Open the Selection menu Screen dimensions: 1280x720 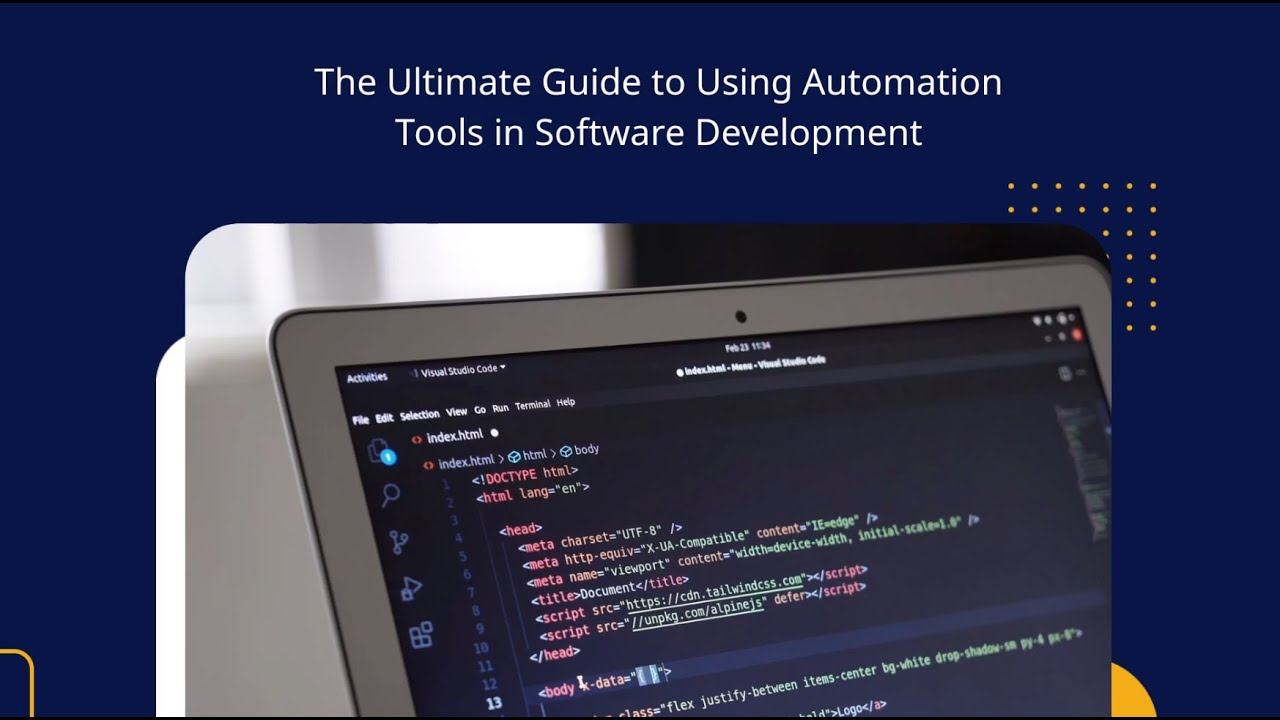[420, 415]
